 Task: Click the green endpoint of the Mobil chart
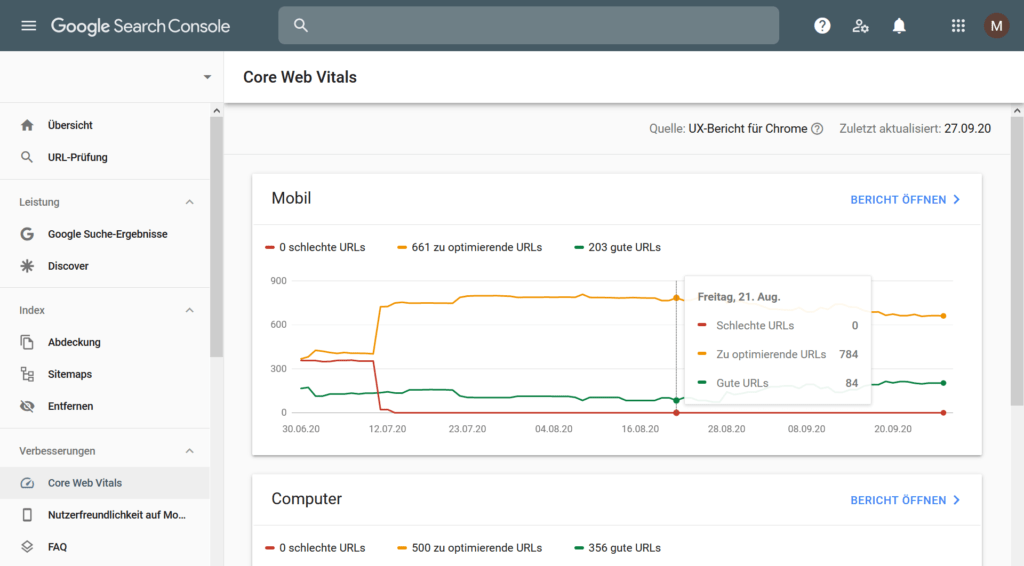[x=944, y=383]
